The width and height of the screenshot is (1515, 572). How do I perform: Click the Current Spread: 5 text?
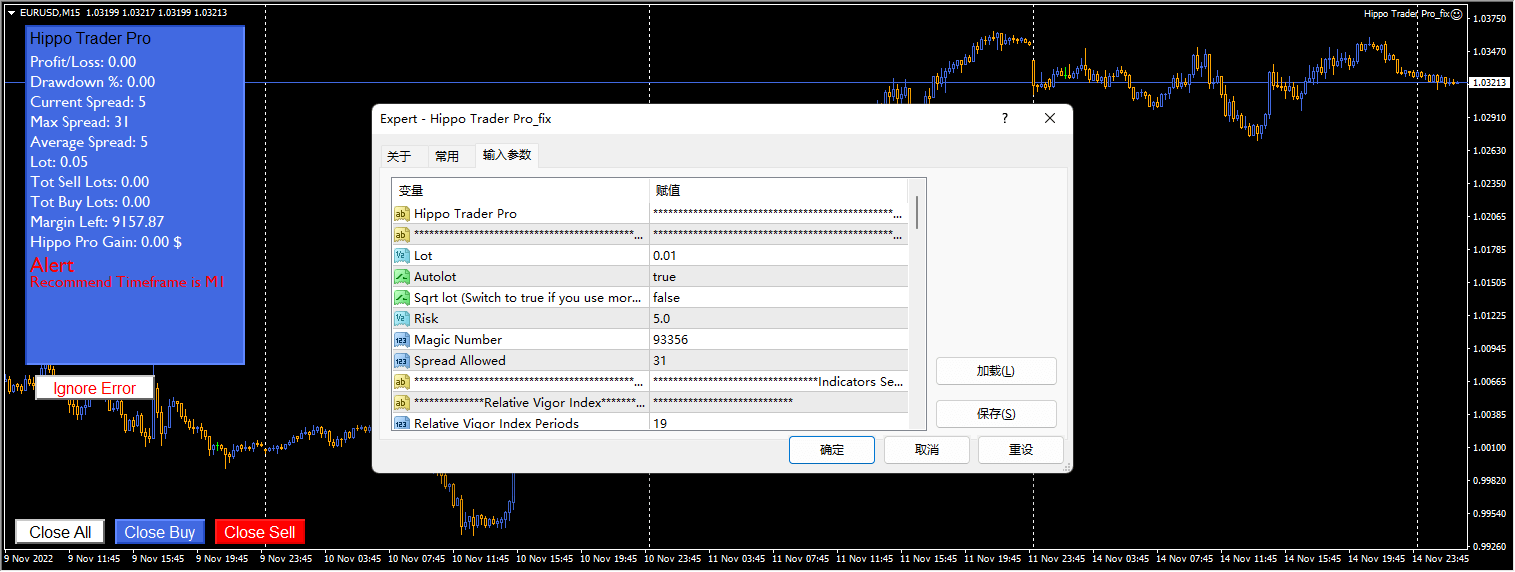pos(88,102)
